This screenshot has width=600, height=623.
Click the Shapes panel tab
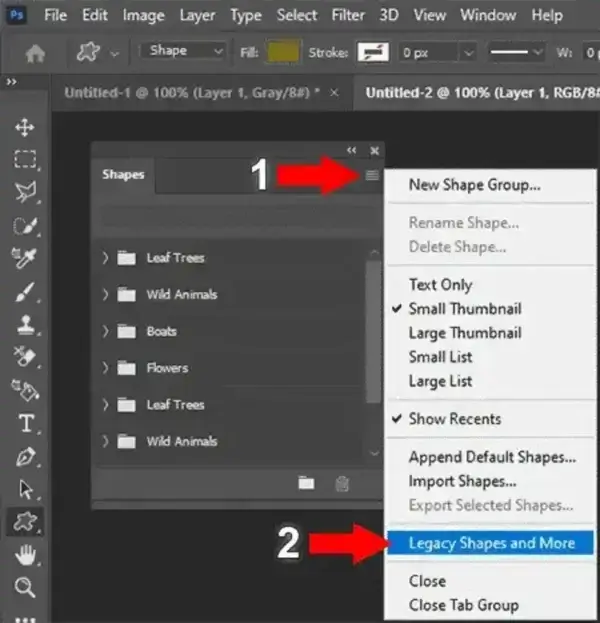click(123, 174)
